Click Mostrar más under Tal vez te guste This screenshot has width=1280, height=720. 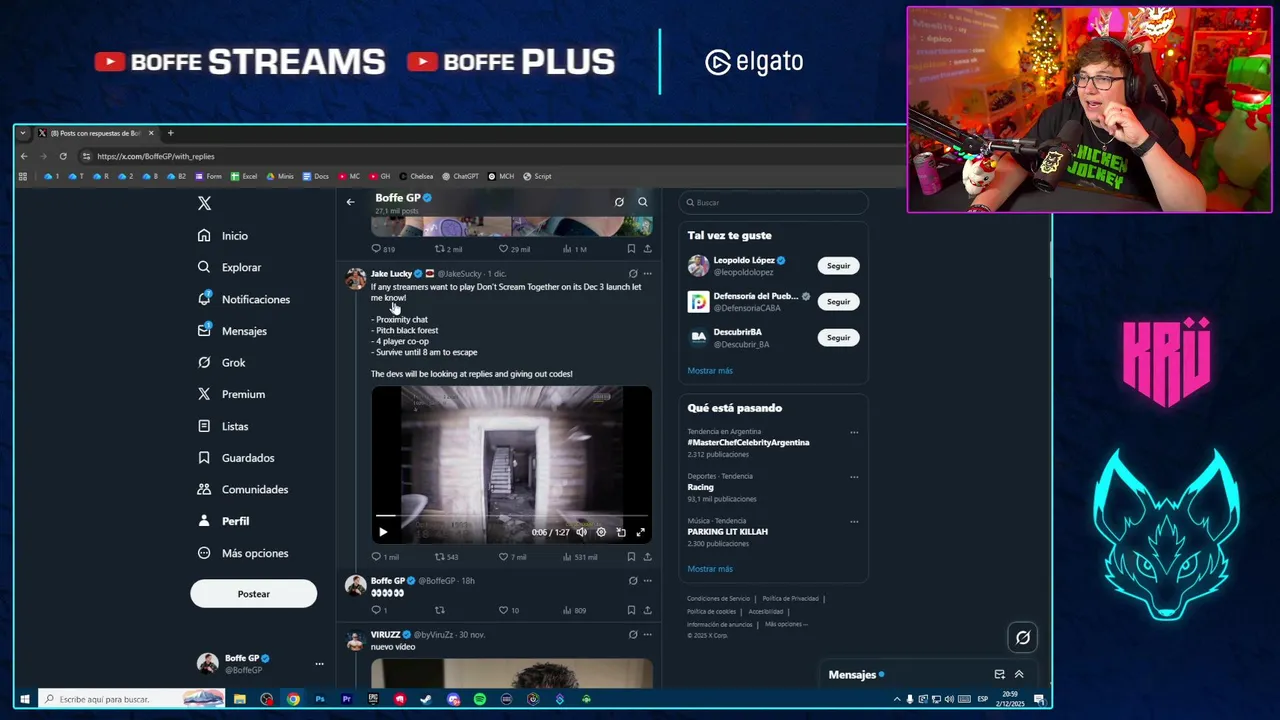coord(710,371)
